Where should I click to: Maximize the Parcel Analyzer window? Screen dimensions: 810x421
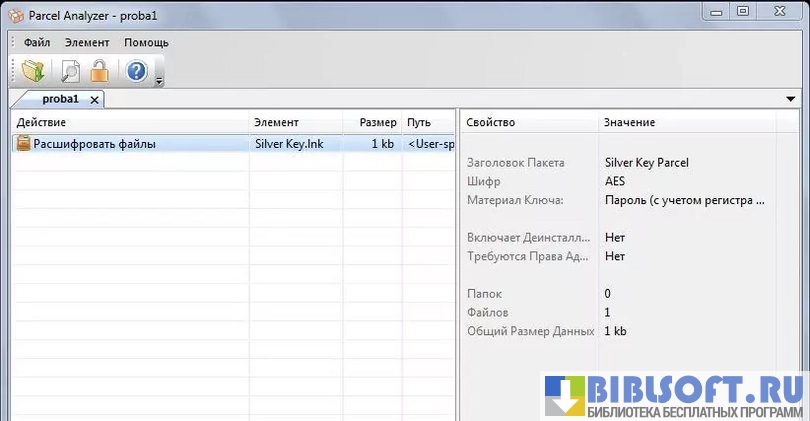pos(742,11)
